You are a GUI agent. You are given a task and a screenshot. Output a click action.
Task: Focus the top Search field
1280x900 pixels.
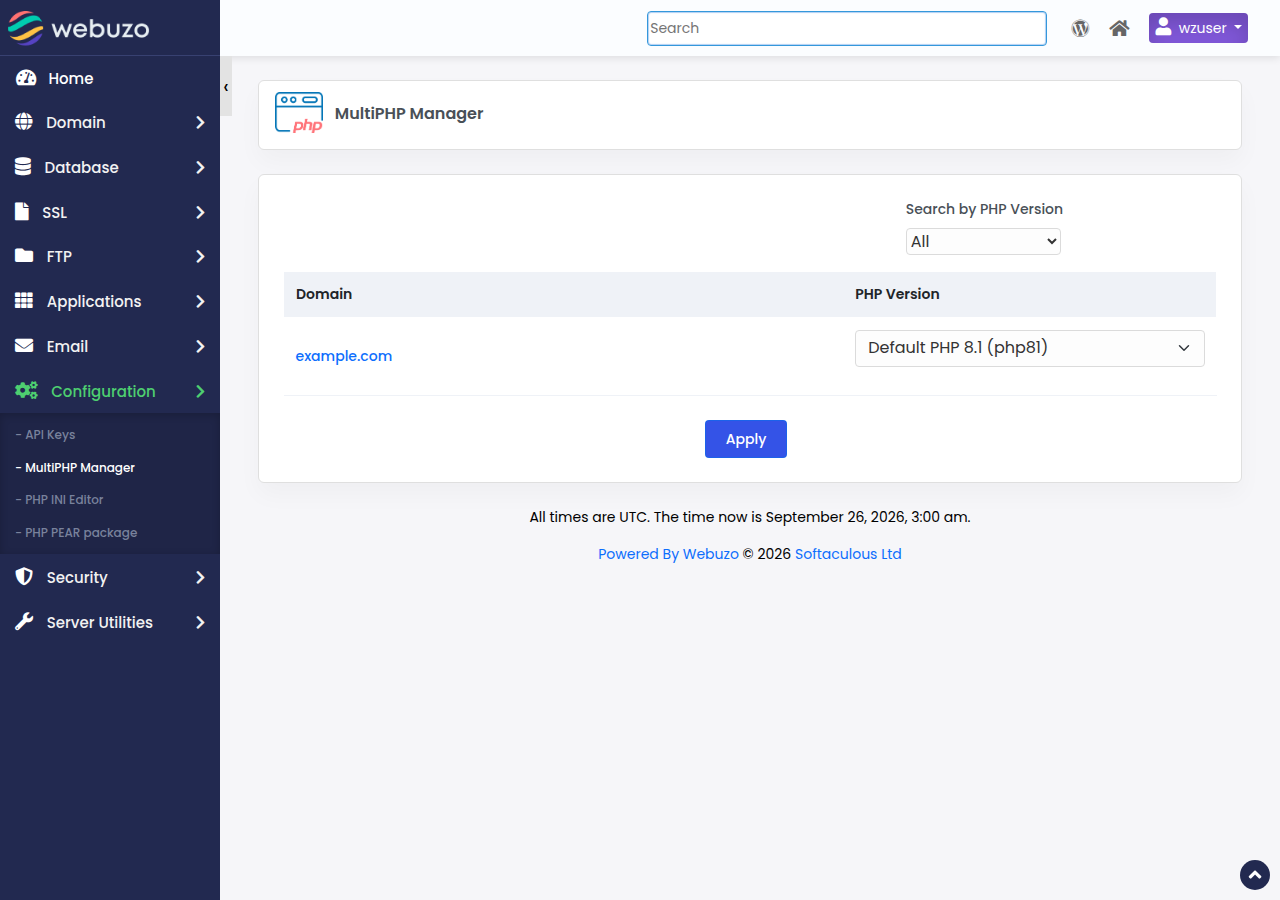click(x=847, y=28)
